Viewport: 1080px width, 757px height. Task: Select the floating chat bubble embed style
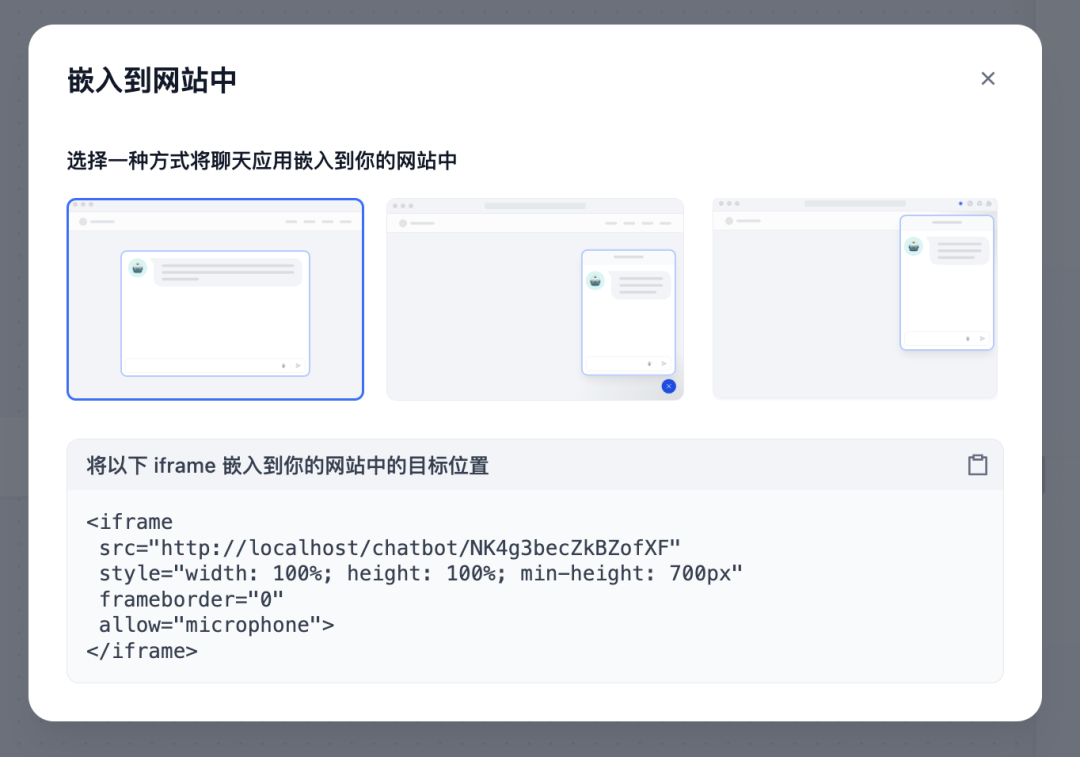pyautogui.click(x=535, y=299)
